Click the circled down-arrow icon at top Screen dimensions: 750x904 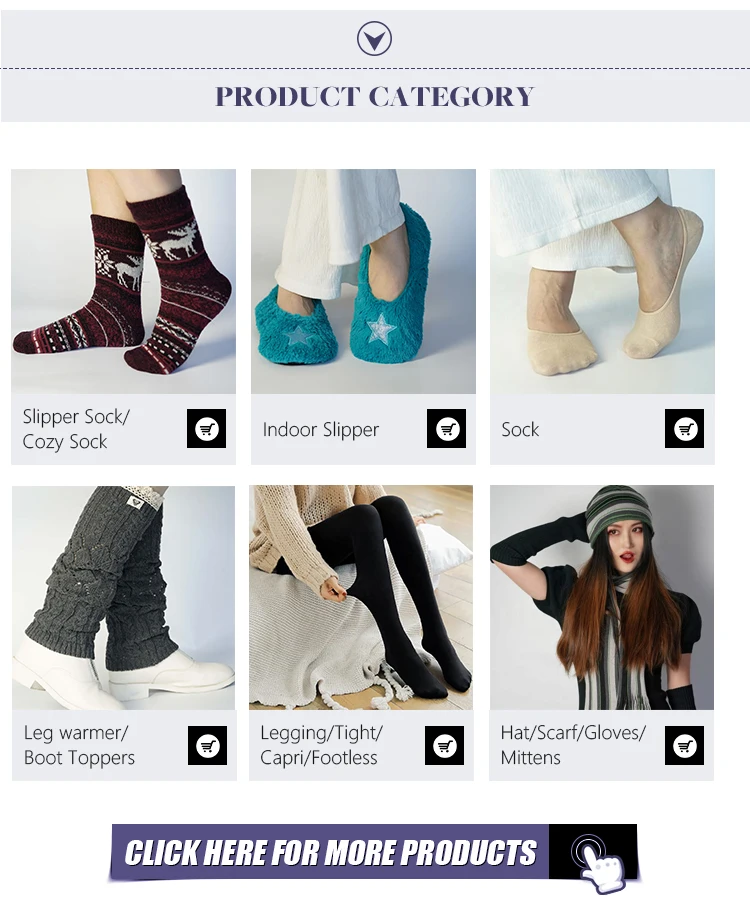pyautogui.click(x=374, y=39)
